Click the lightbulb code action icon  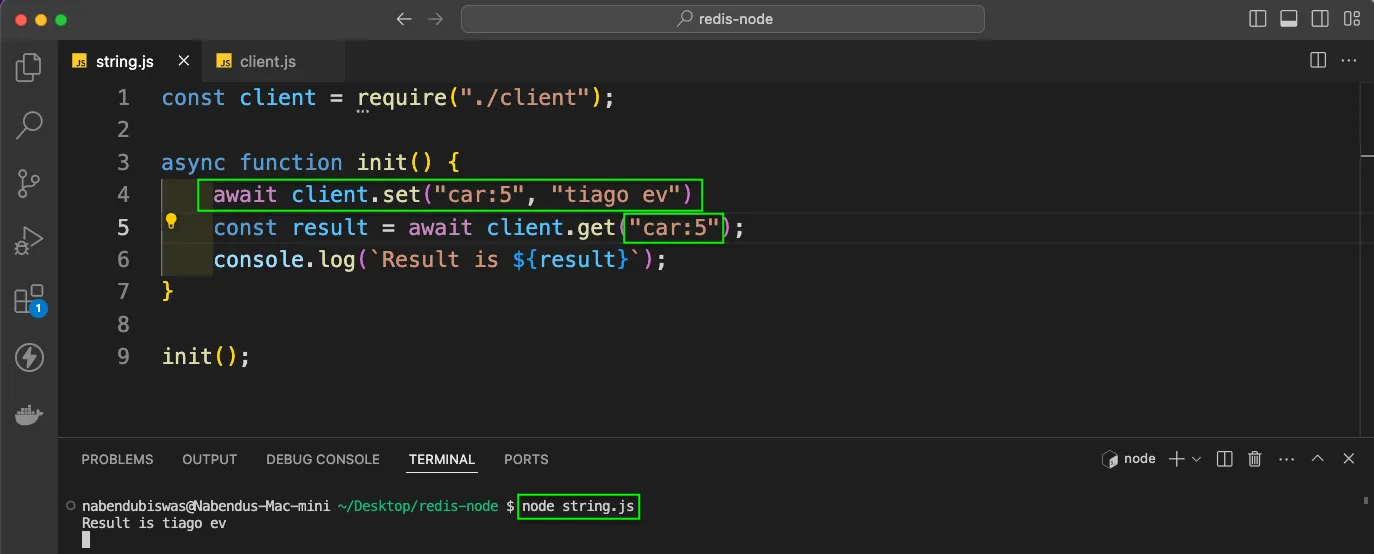coord(171,221)
